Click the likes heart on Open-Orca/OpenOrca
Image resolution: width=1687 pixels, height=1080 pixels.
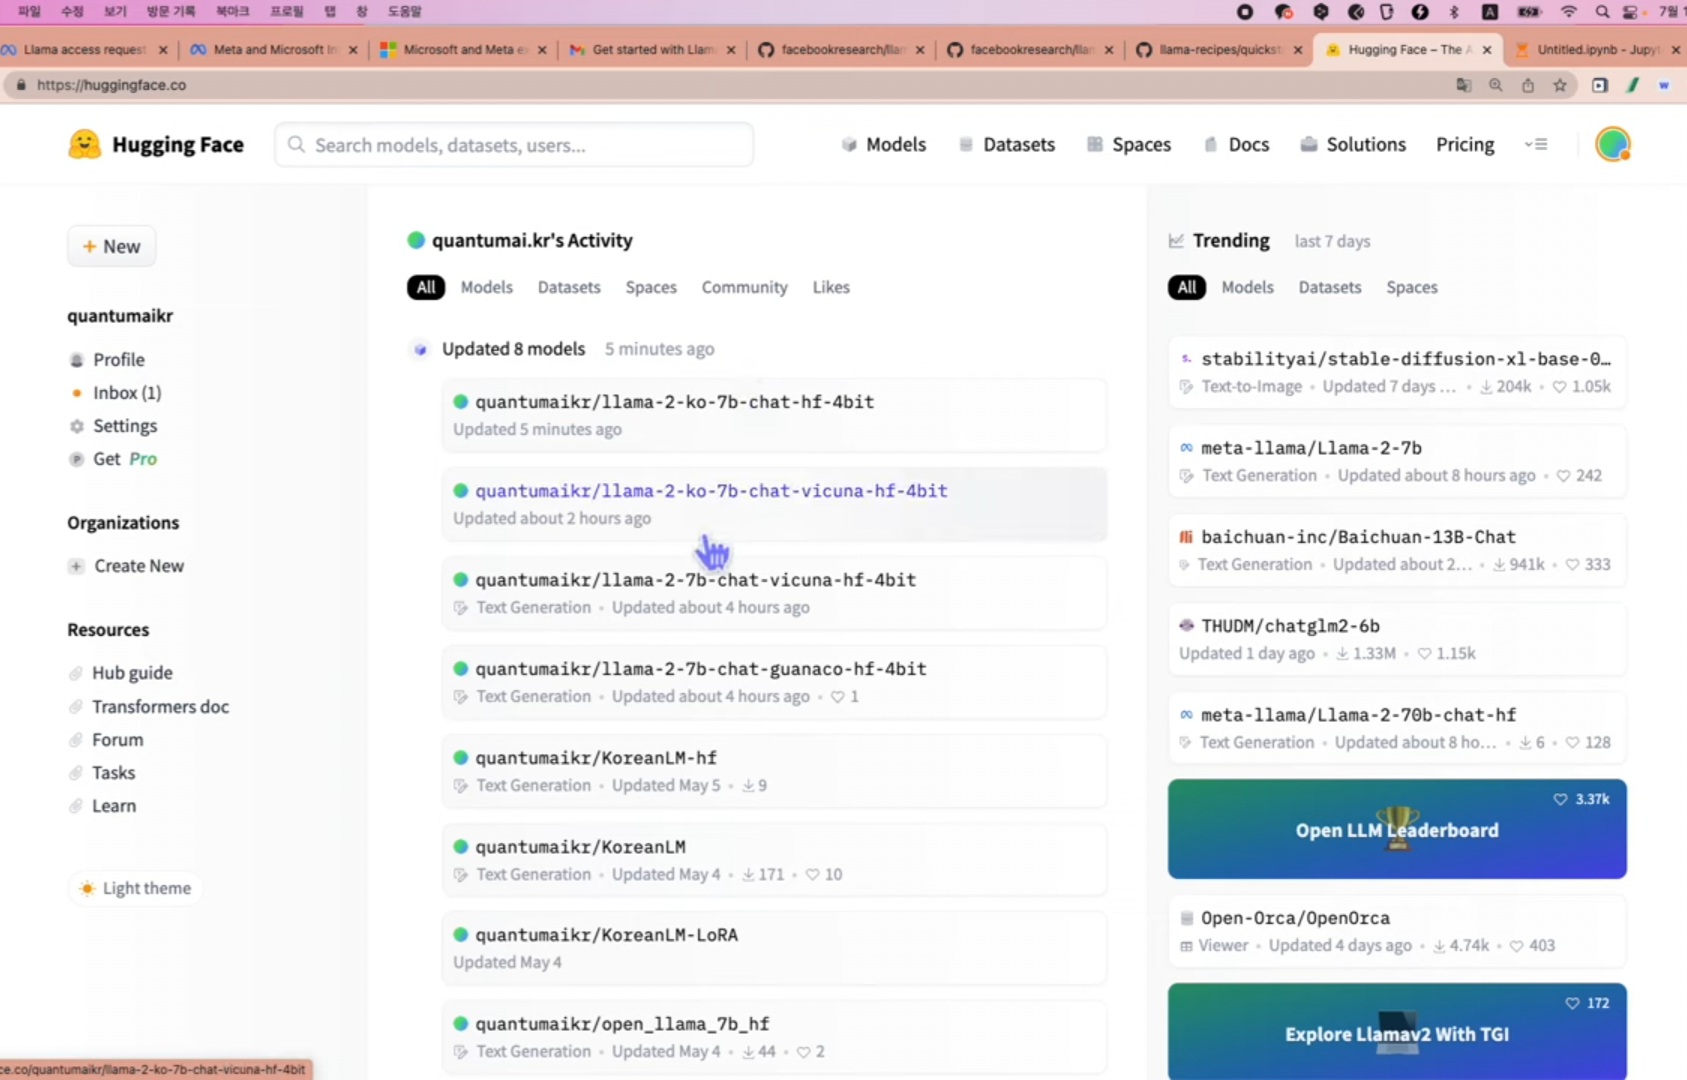[x=1516, y=946]
